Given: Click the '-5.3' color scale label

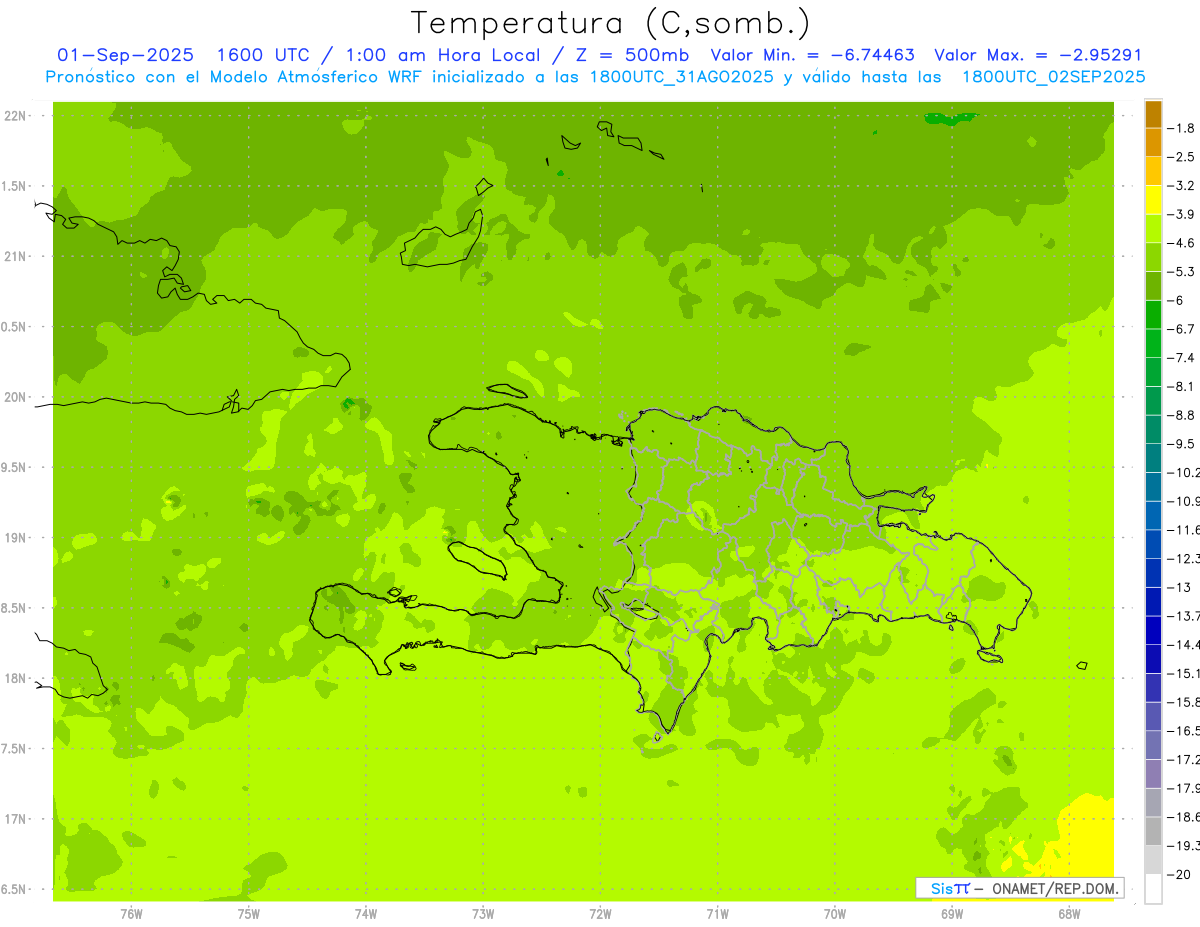Looking at the screenshot, I should (1182, 272).
